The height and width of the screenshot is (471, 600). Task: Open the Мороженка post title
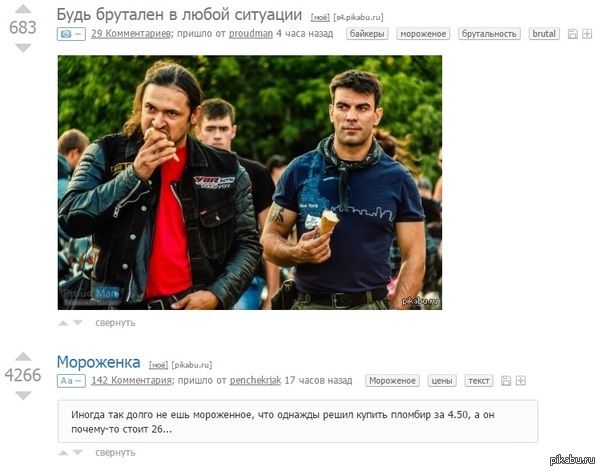[x=98, y=362]
